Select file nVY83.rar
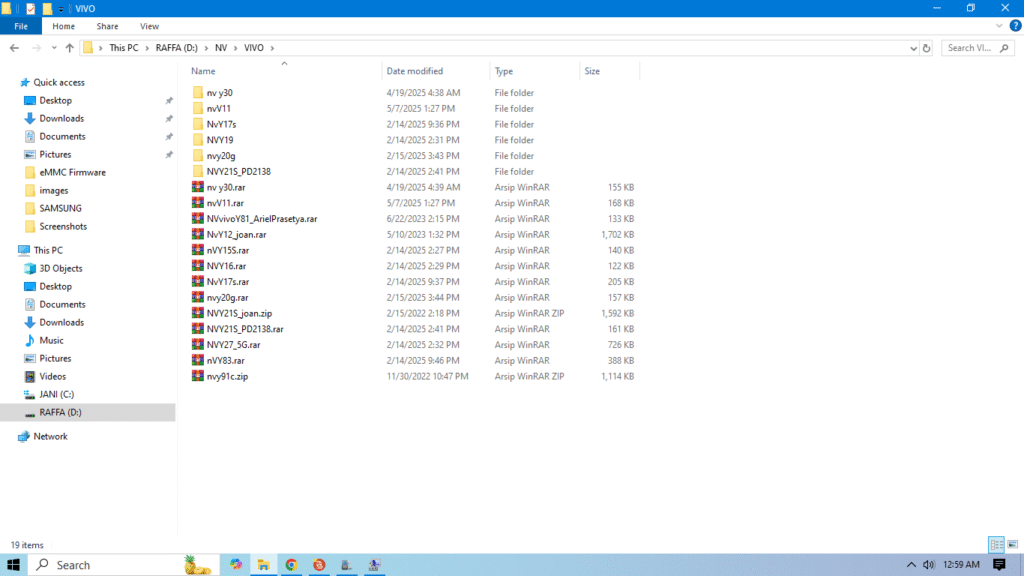Screen dimensions: 1024x576 point(225,360)
